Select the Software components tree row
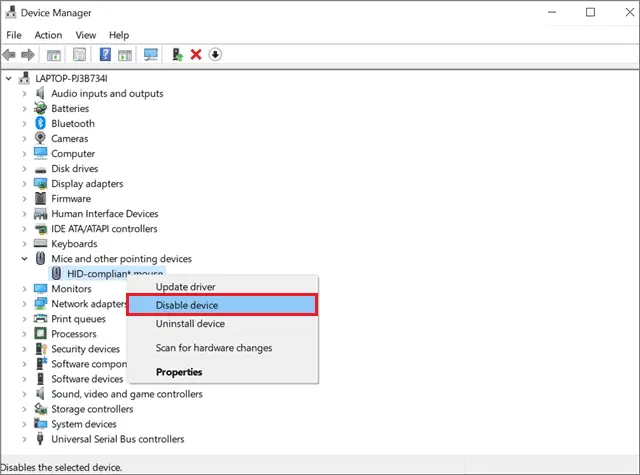This screenshot has height=475, width=640. 89,364
